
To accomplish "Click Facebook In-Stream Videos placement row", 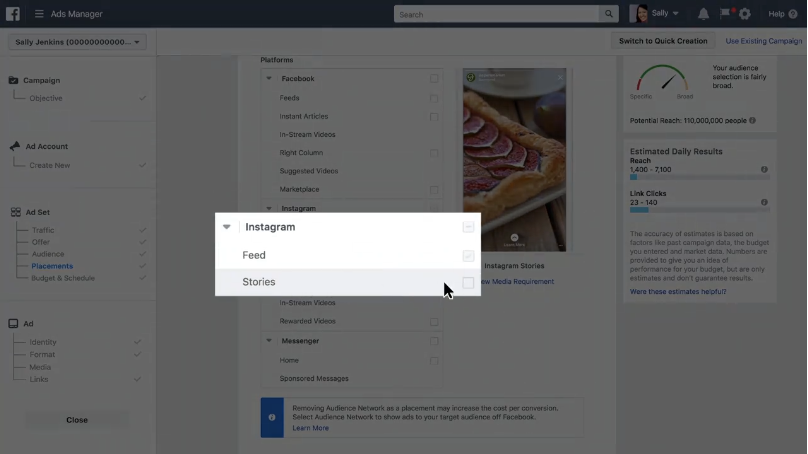I will click(x=352, y=134).
